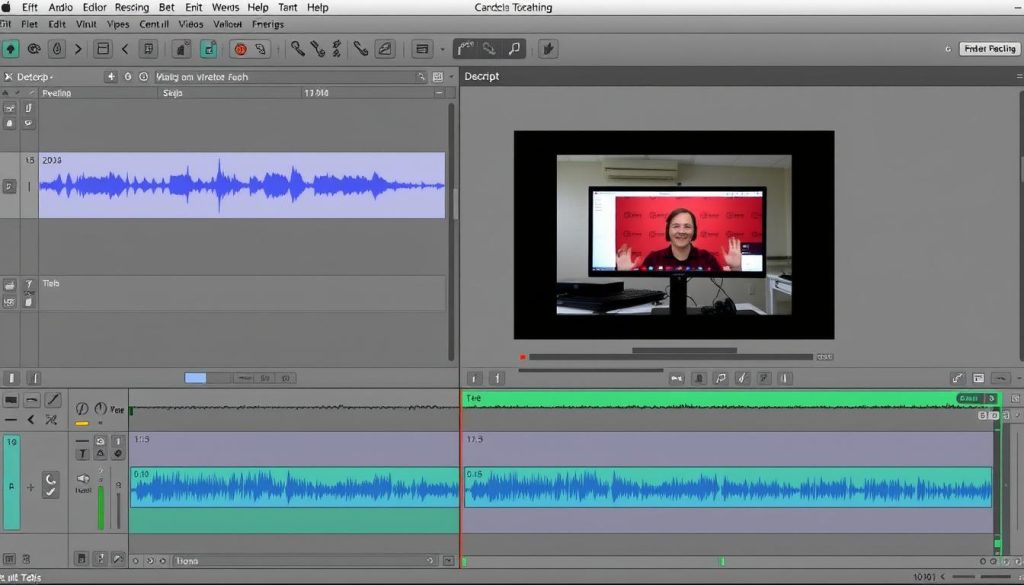Toggle the blue-highlighted view switch below the waveform panel
1024x585 pixels.
(x=196, y=378)
